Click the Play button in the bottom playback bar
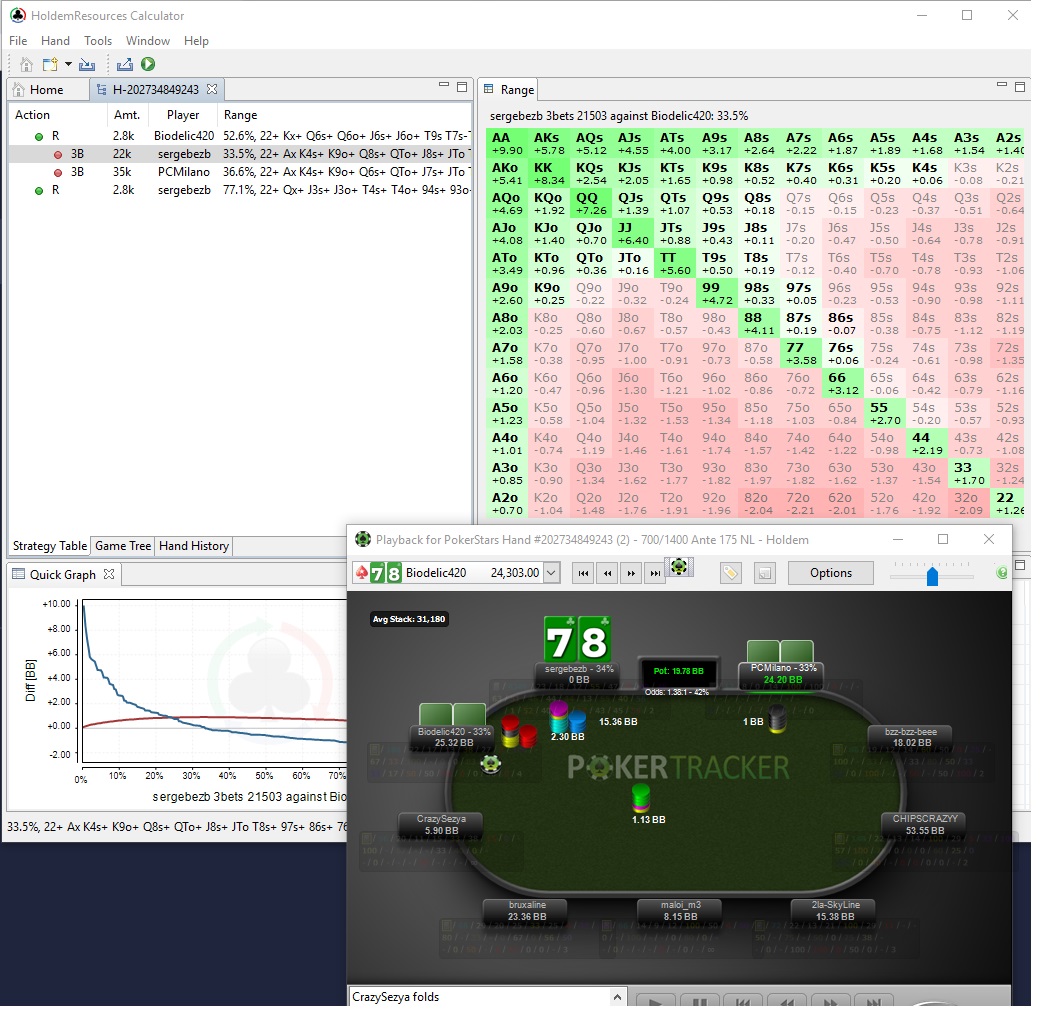 point(655,1001)
